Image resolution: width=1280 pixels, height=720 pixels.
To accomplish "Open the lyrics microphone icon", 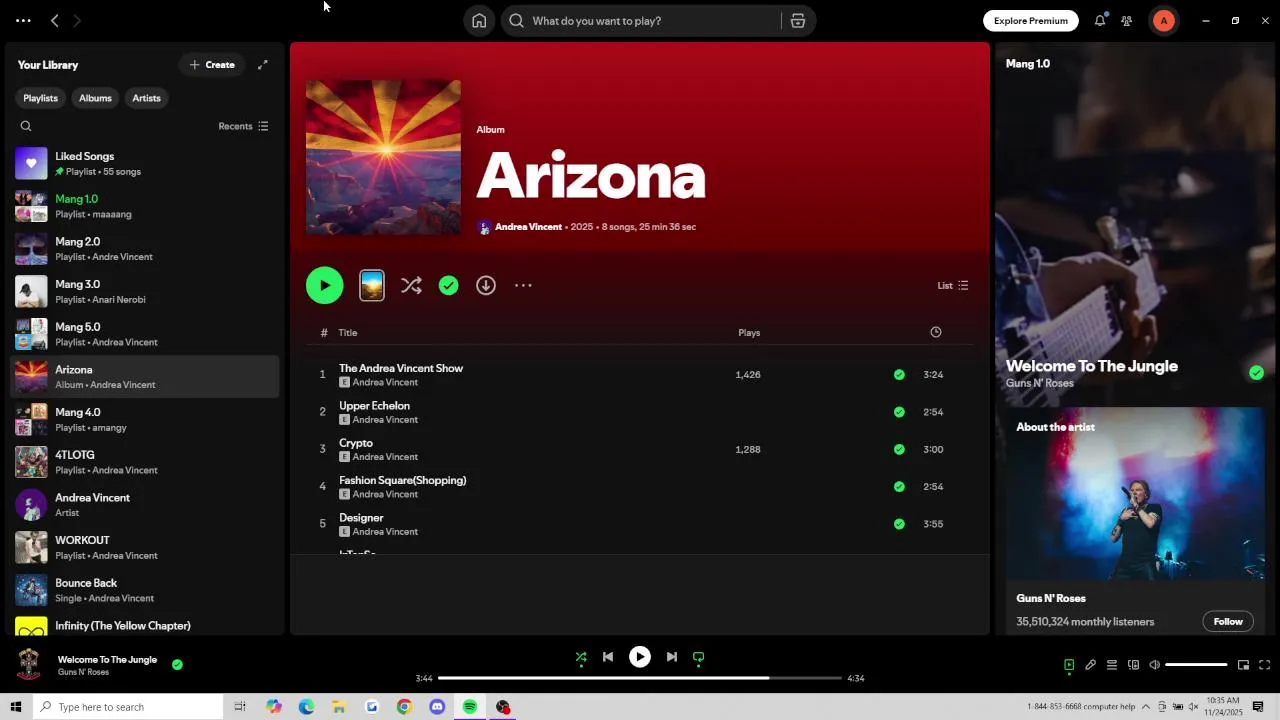I will pyautogui.click(x=1091, y=665).
